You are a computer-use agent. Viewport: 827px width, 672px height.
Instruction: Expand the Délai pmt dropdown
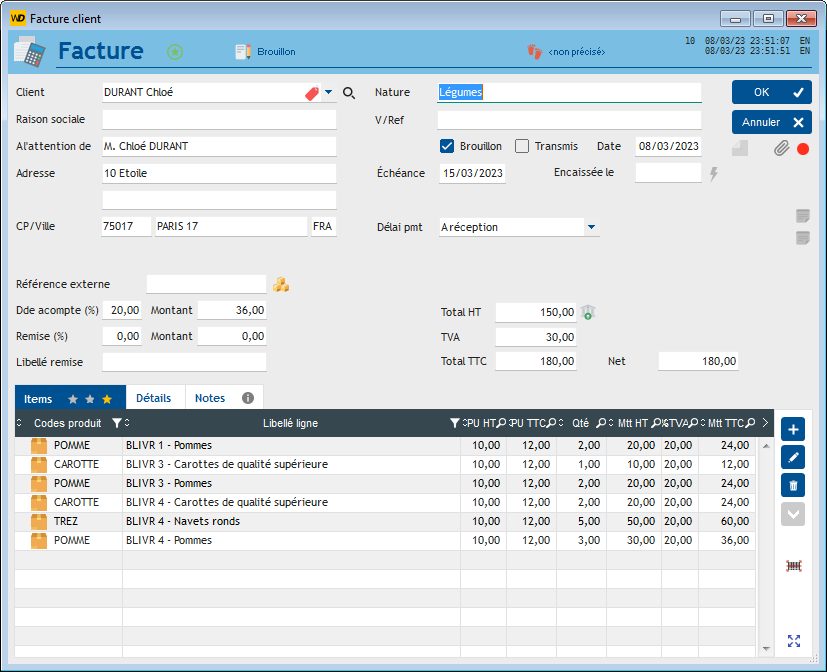click(591, 227)
